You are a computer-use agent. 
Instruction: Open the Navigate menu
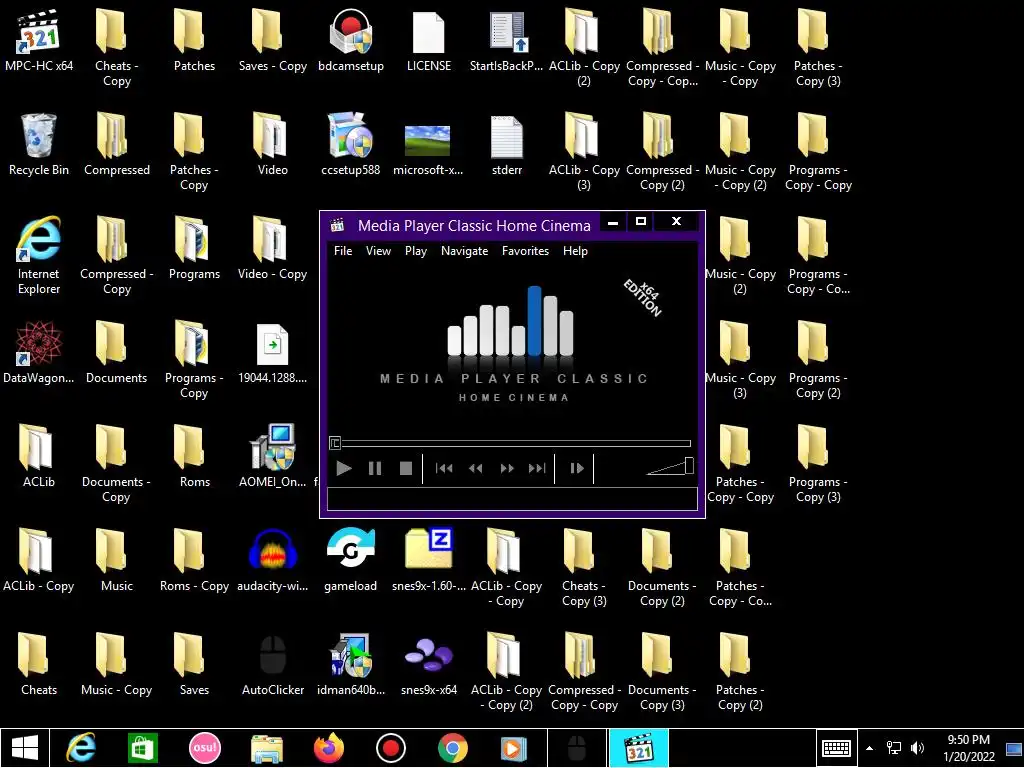click(464, 251)
